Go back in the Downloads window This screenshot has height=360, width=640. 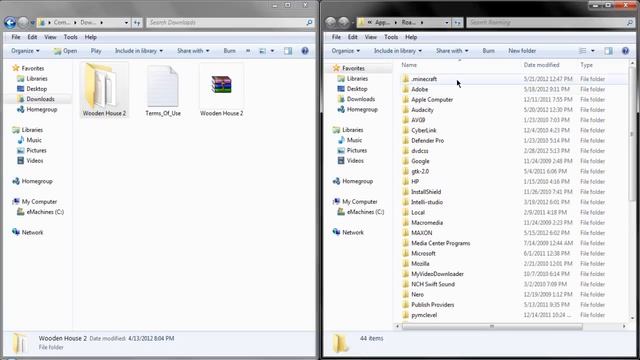[10, 22]
